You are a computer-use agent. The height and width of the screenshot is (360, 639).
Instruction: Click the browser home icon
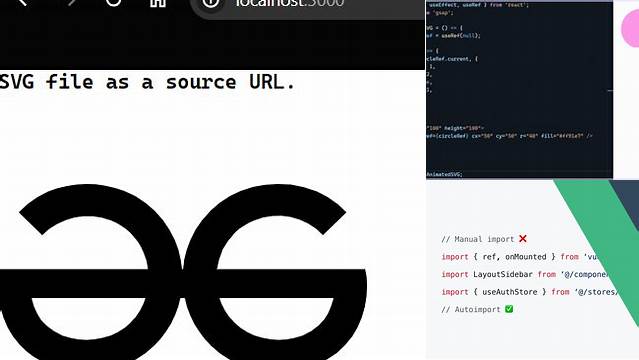pos(158,3)
